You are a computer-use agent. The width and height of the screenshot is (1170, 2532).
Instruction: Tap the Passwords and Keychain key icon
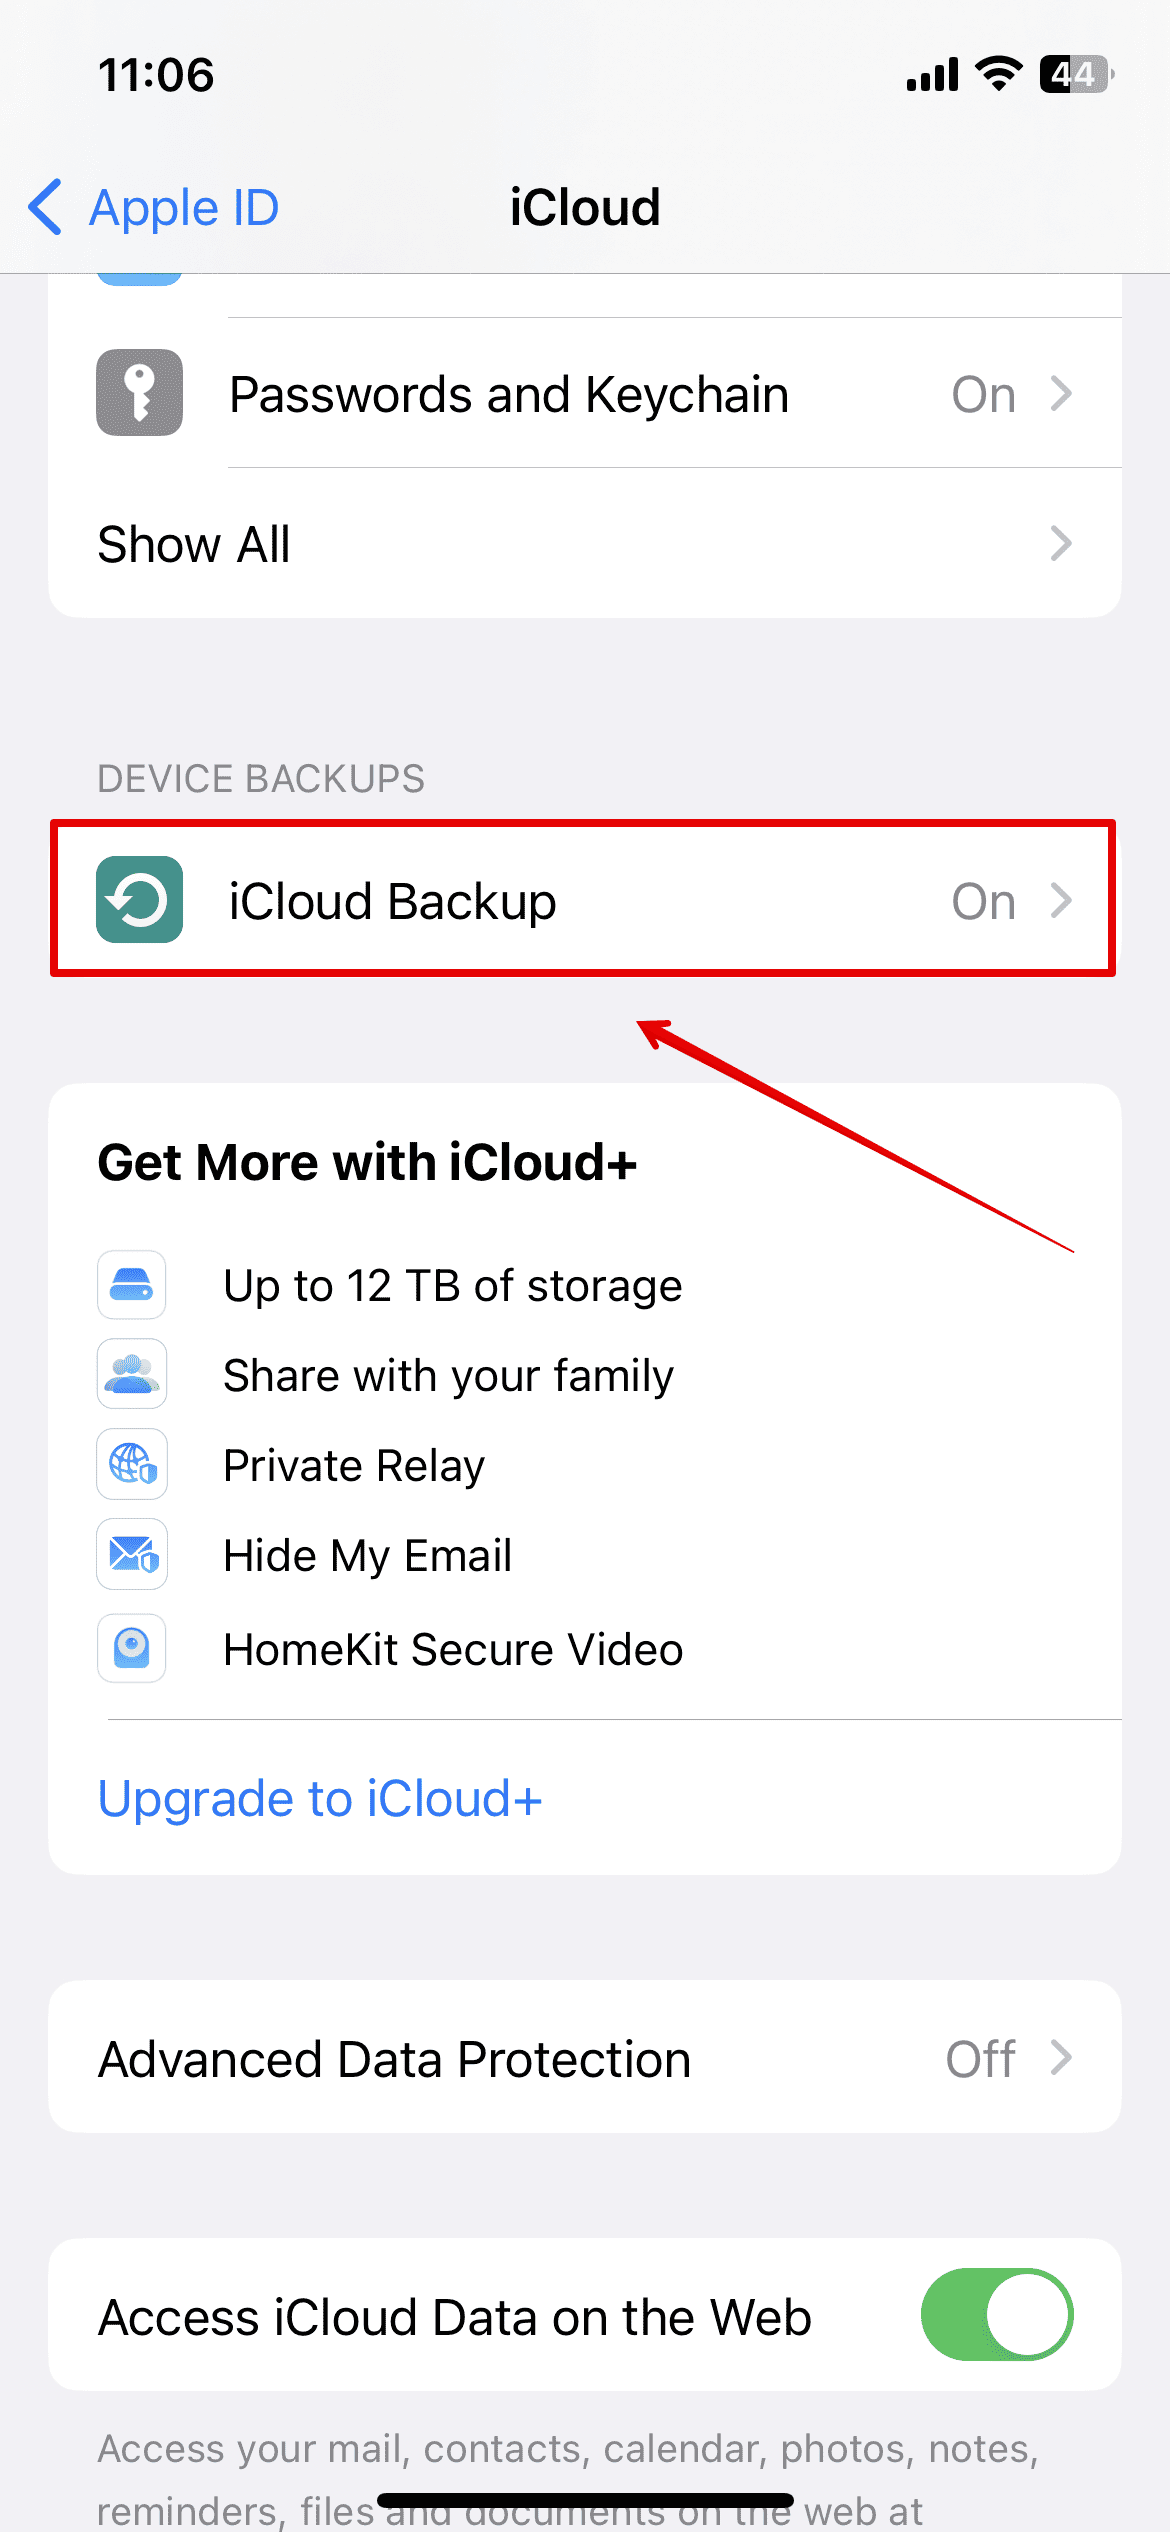click(x=139, y=393)
